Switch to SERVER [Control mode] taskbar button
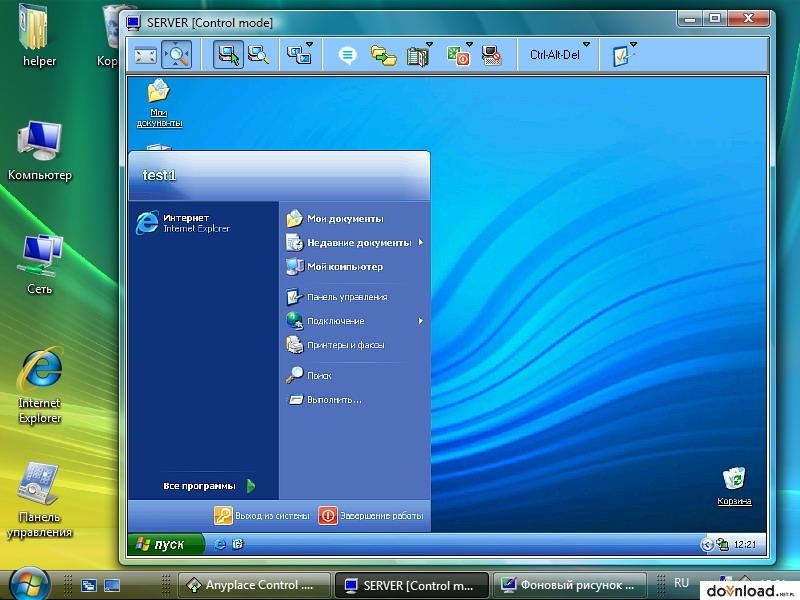Viewport: 800px width, 600px height. 412,585
